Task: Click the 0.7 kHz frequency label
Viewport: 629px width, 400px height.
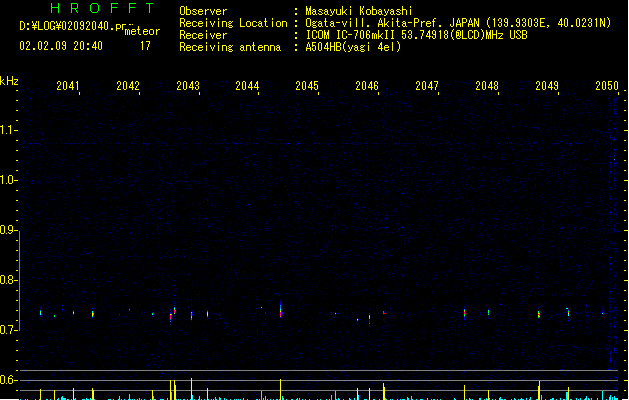Action: (x=7, y=330)
